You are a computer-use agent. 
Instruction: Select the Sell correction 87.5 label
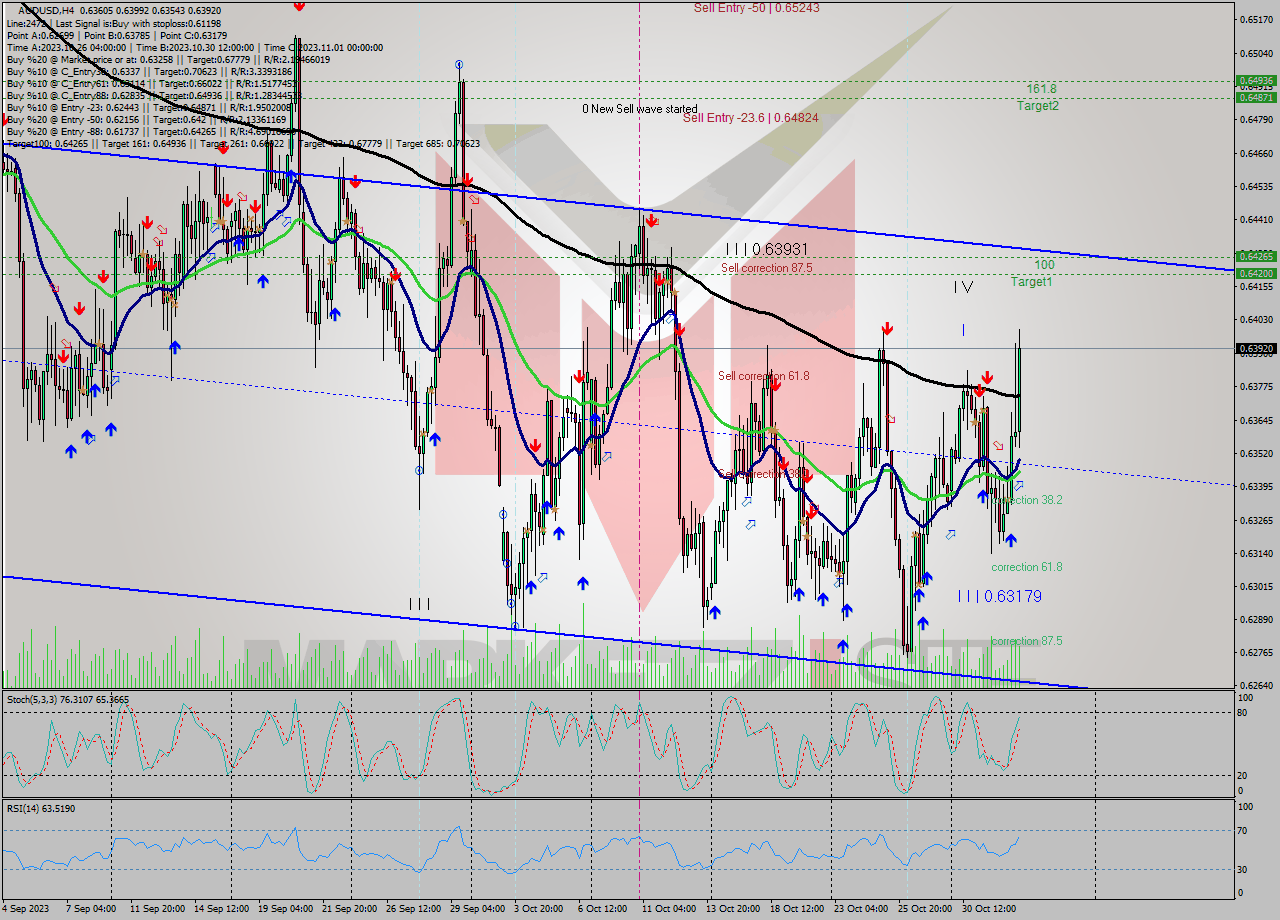click(x=767, y=268)
